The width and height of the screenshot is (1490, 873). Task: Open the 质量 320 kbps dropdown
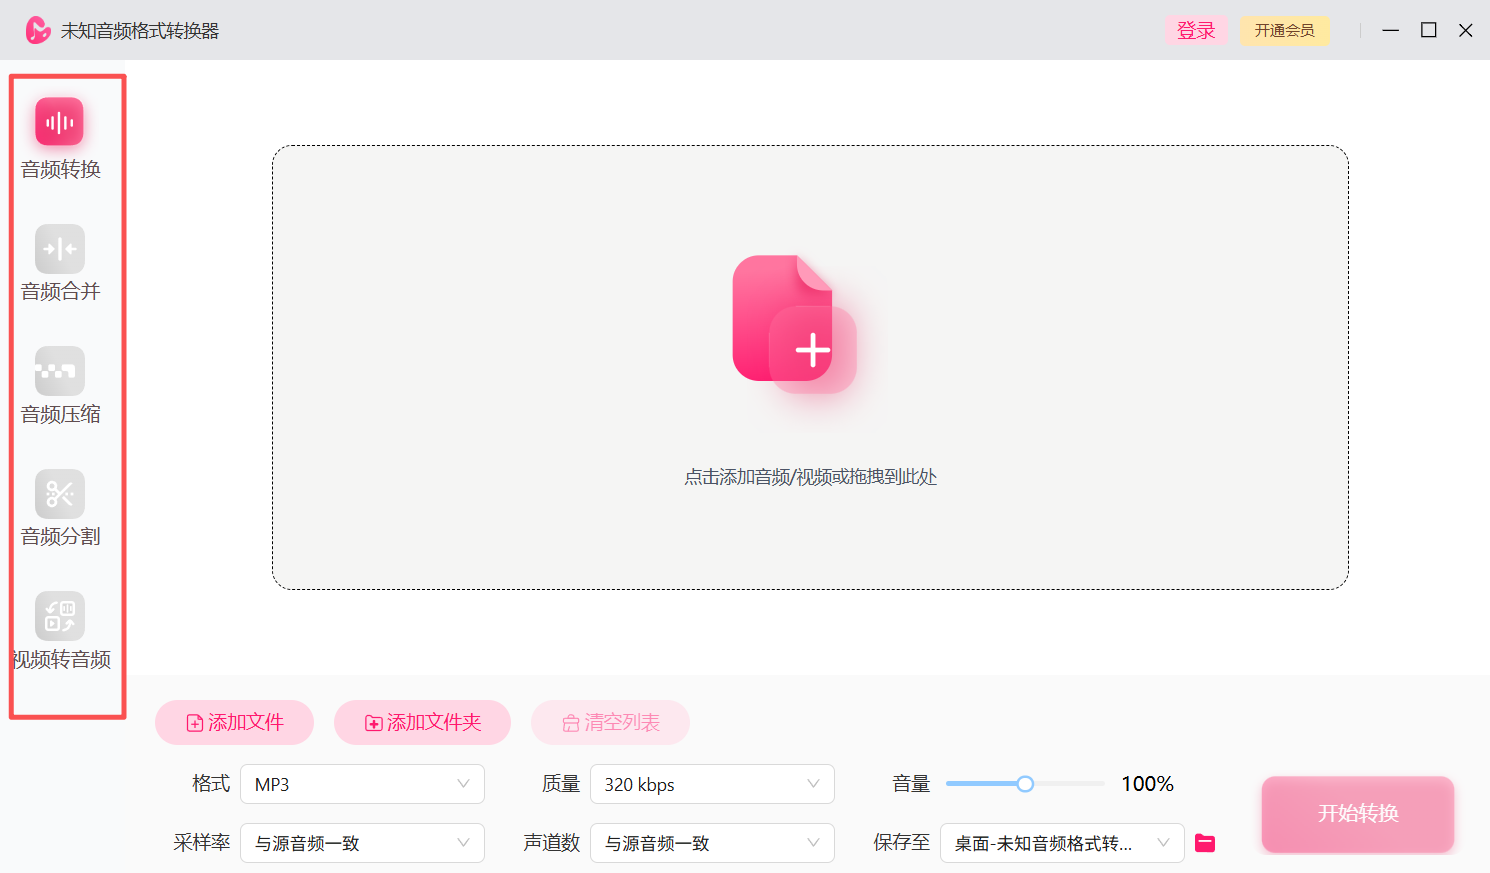(x=712, y=784)
